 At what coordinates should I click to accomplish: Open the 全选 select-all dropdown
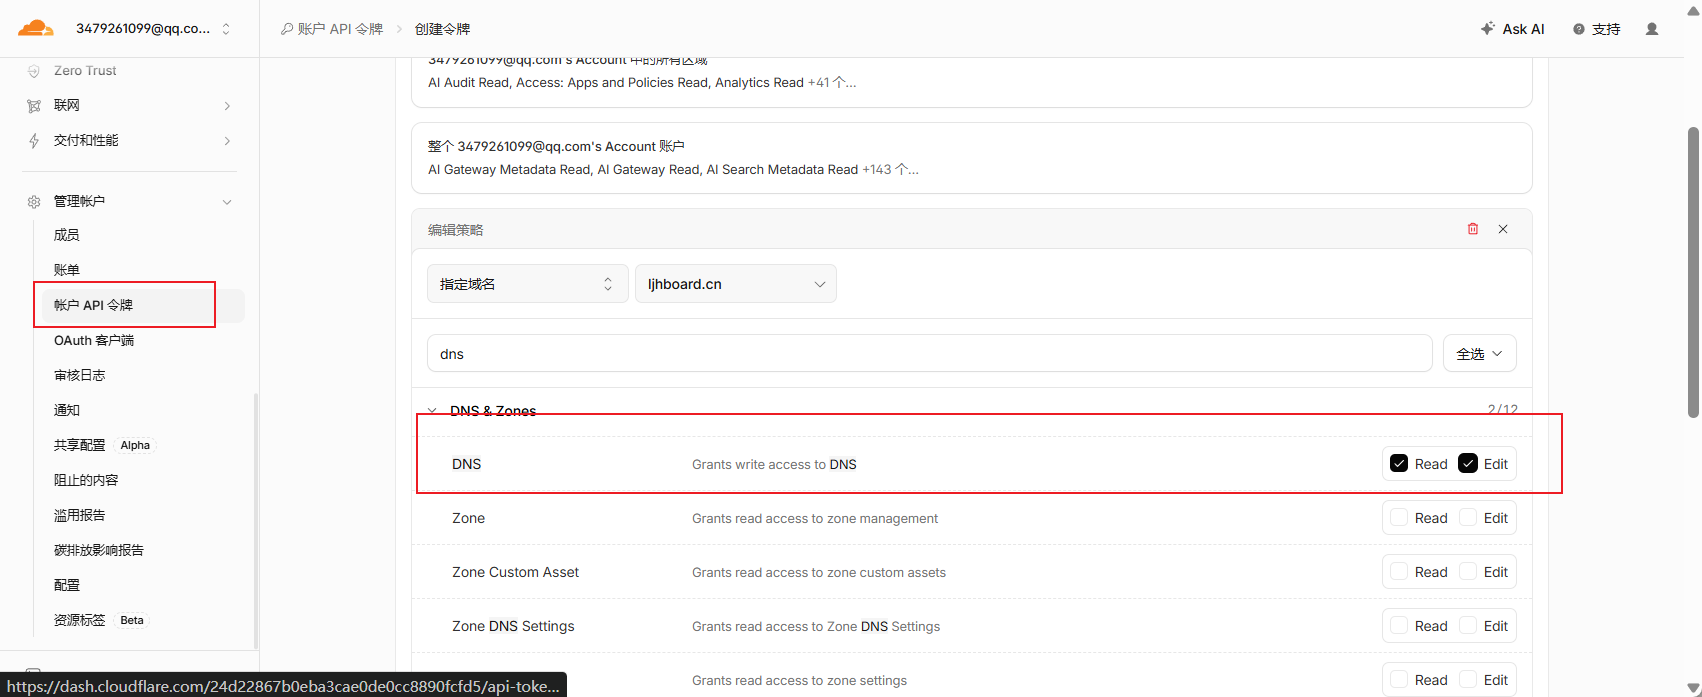tap(1479, 354)
